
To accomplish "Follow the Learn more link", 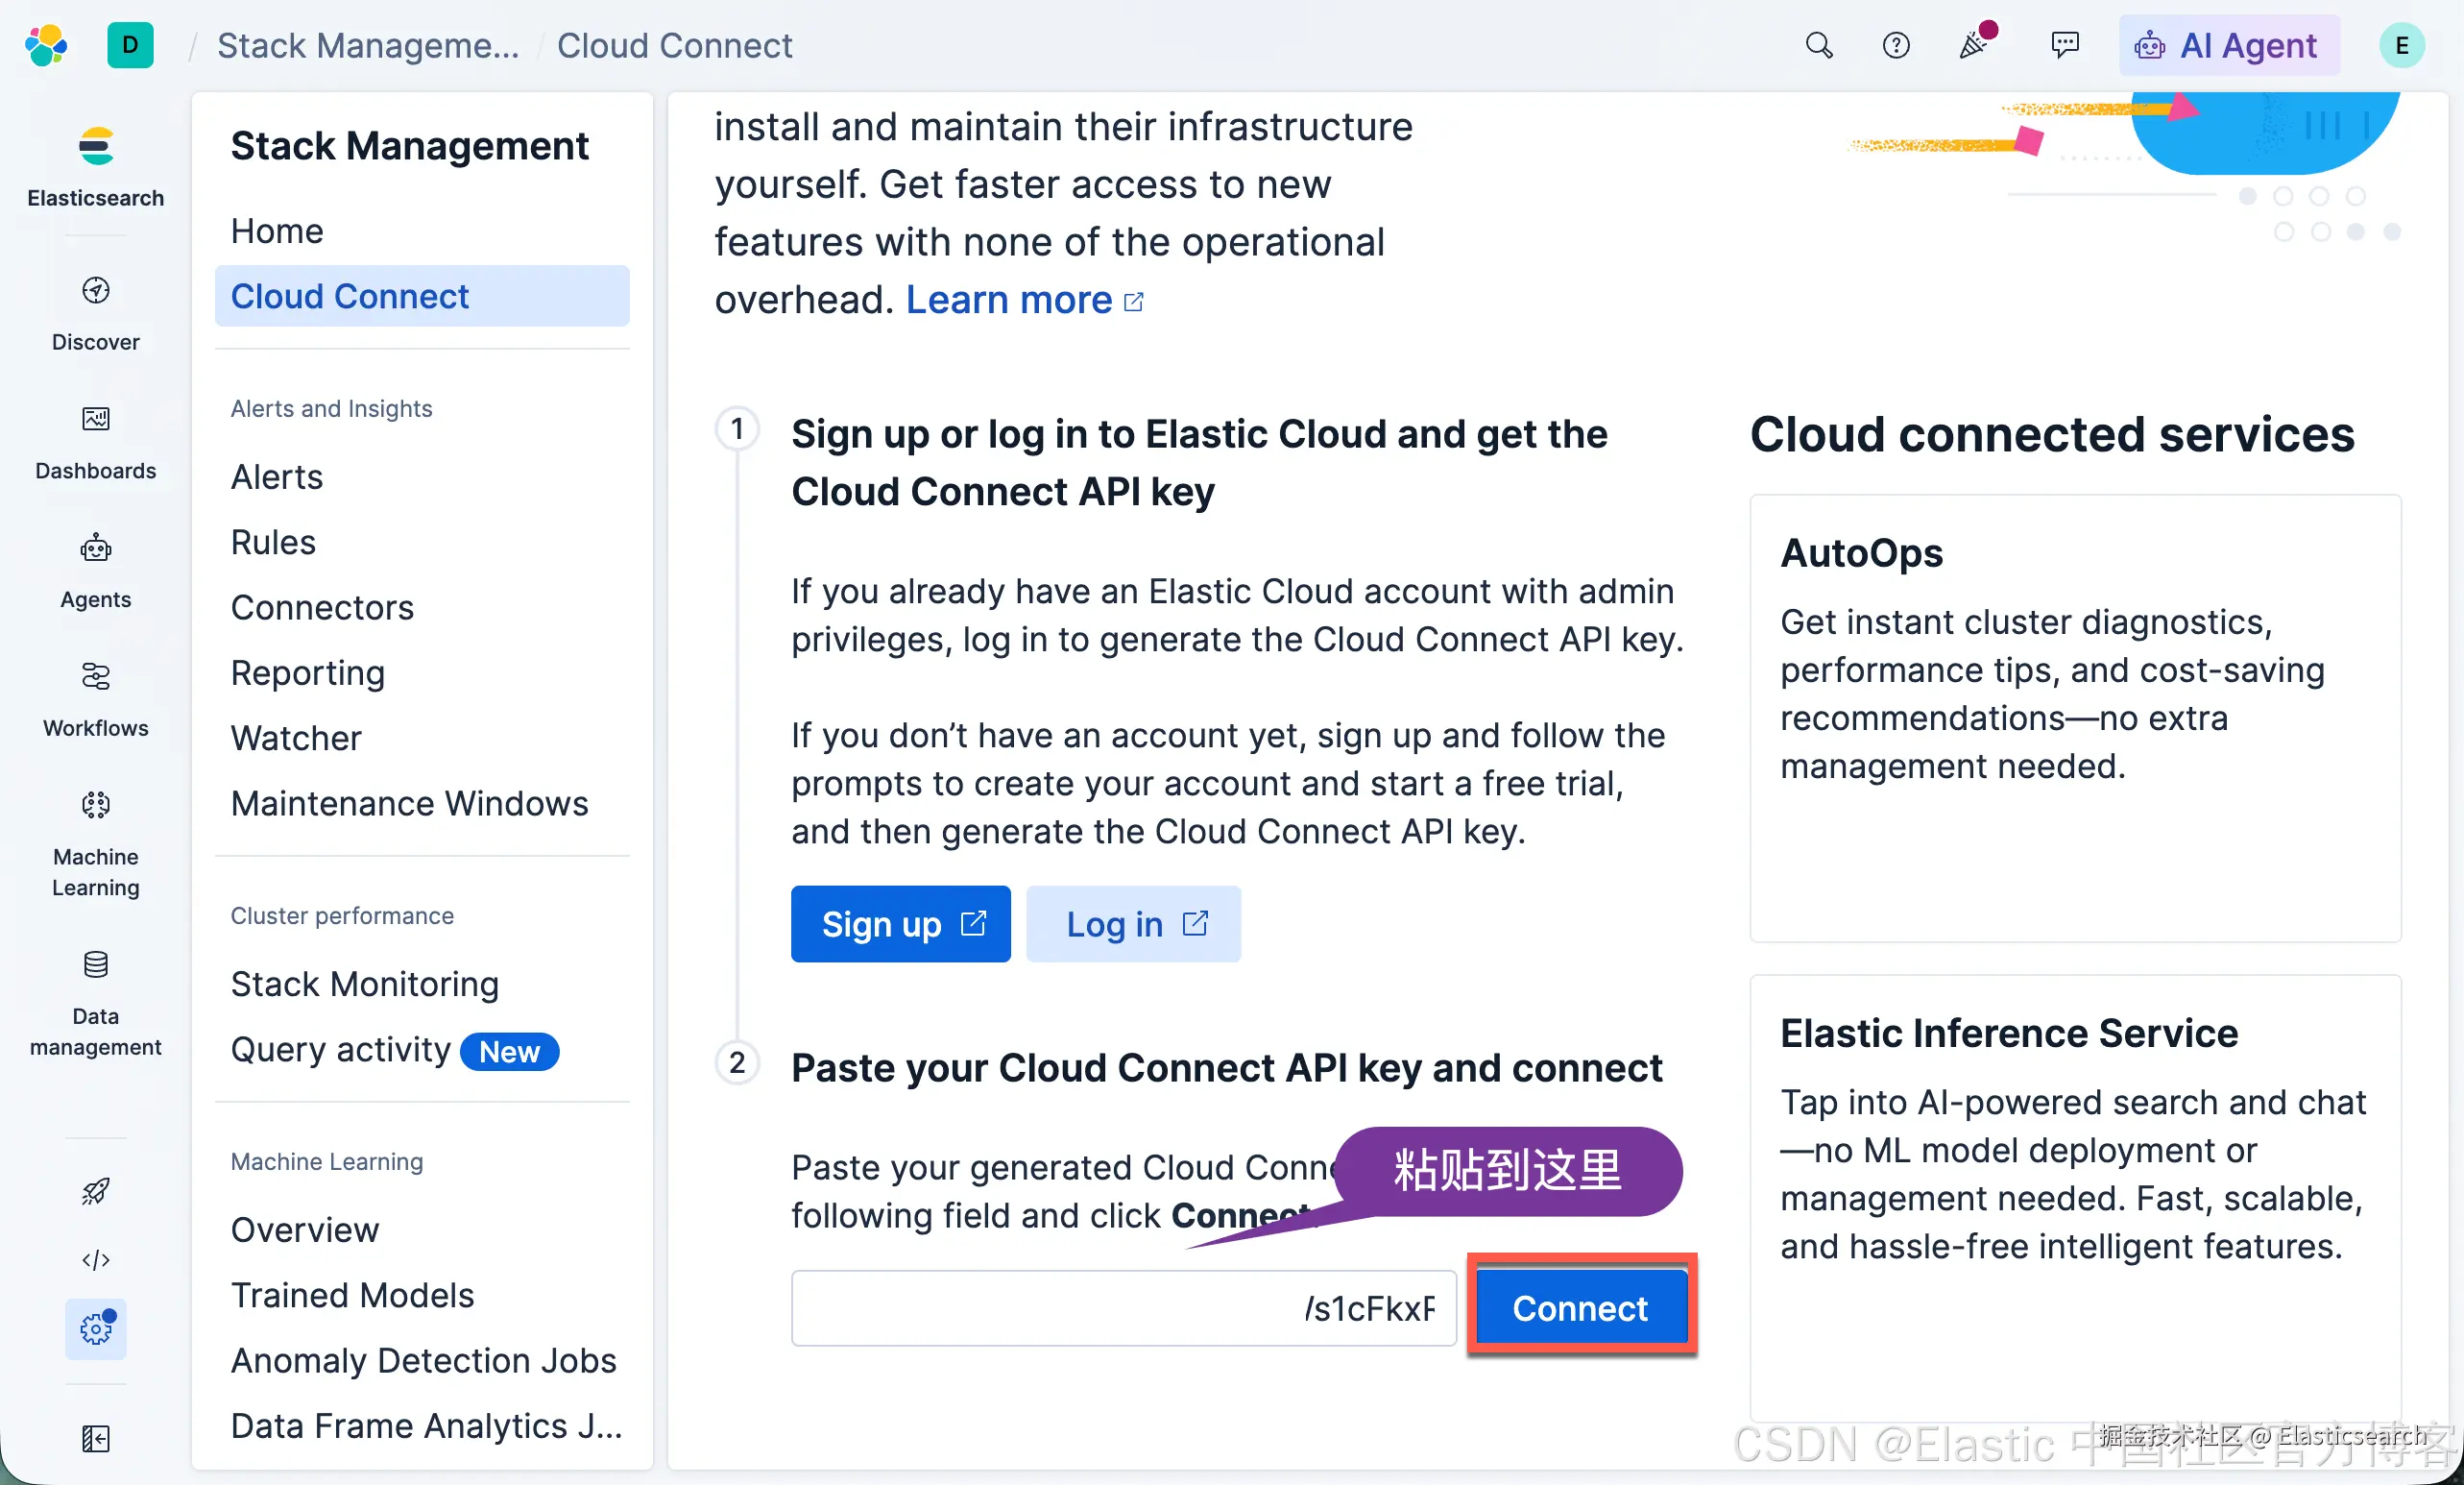I will (x=1024, y=300).
